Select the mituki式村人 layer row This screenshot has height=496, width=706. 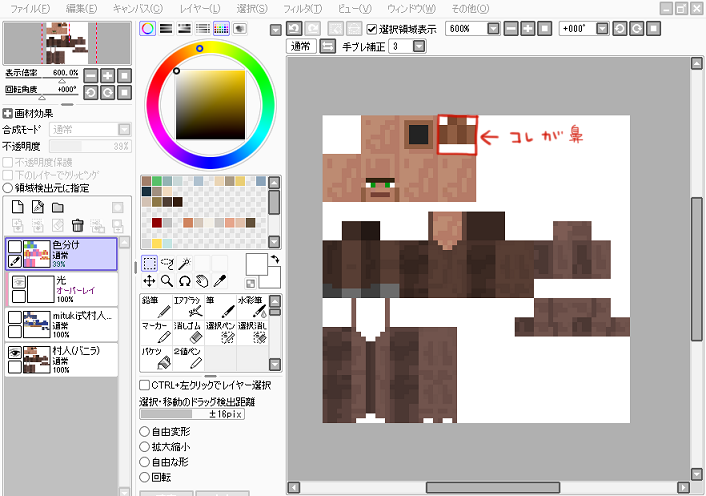click(x=62, y=325)
